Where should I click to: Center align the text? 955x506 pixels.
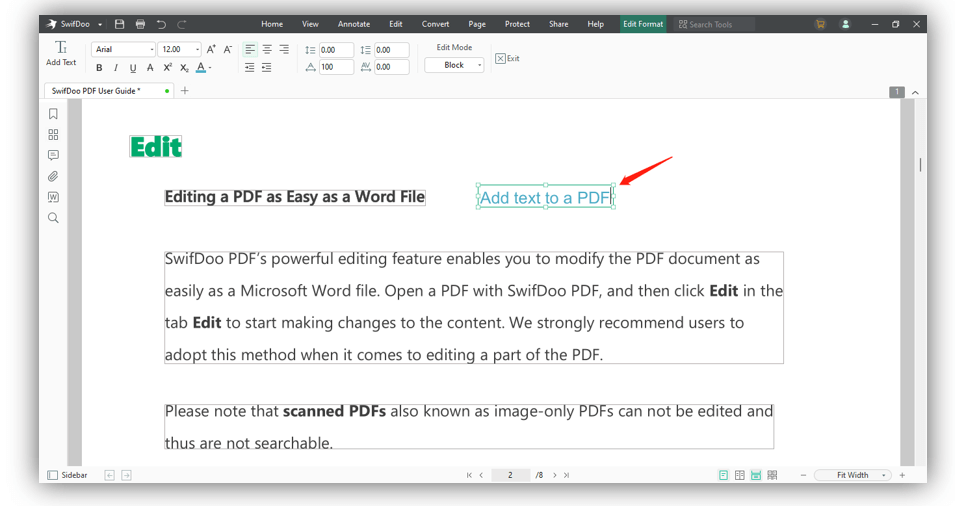tap(267, 49)
